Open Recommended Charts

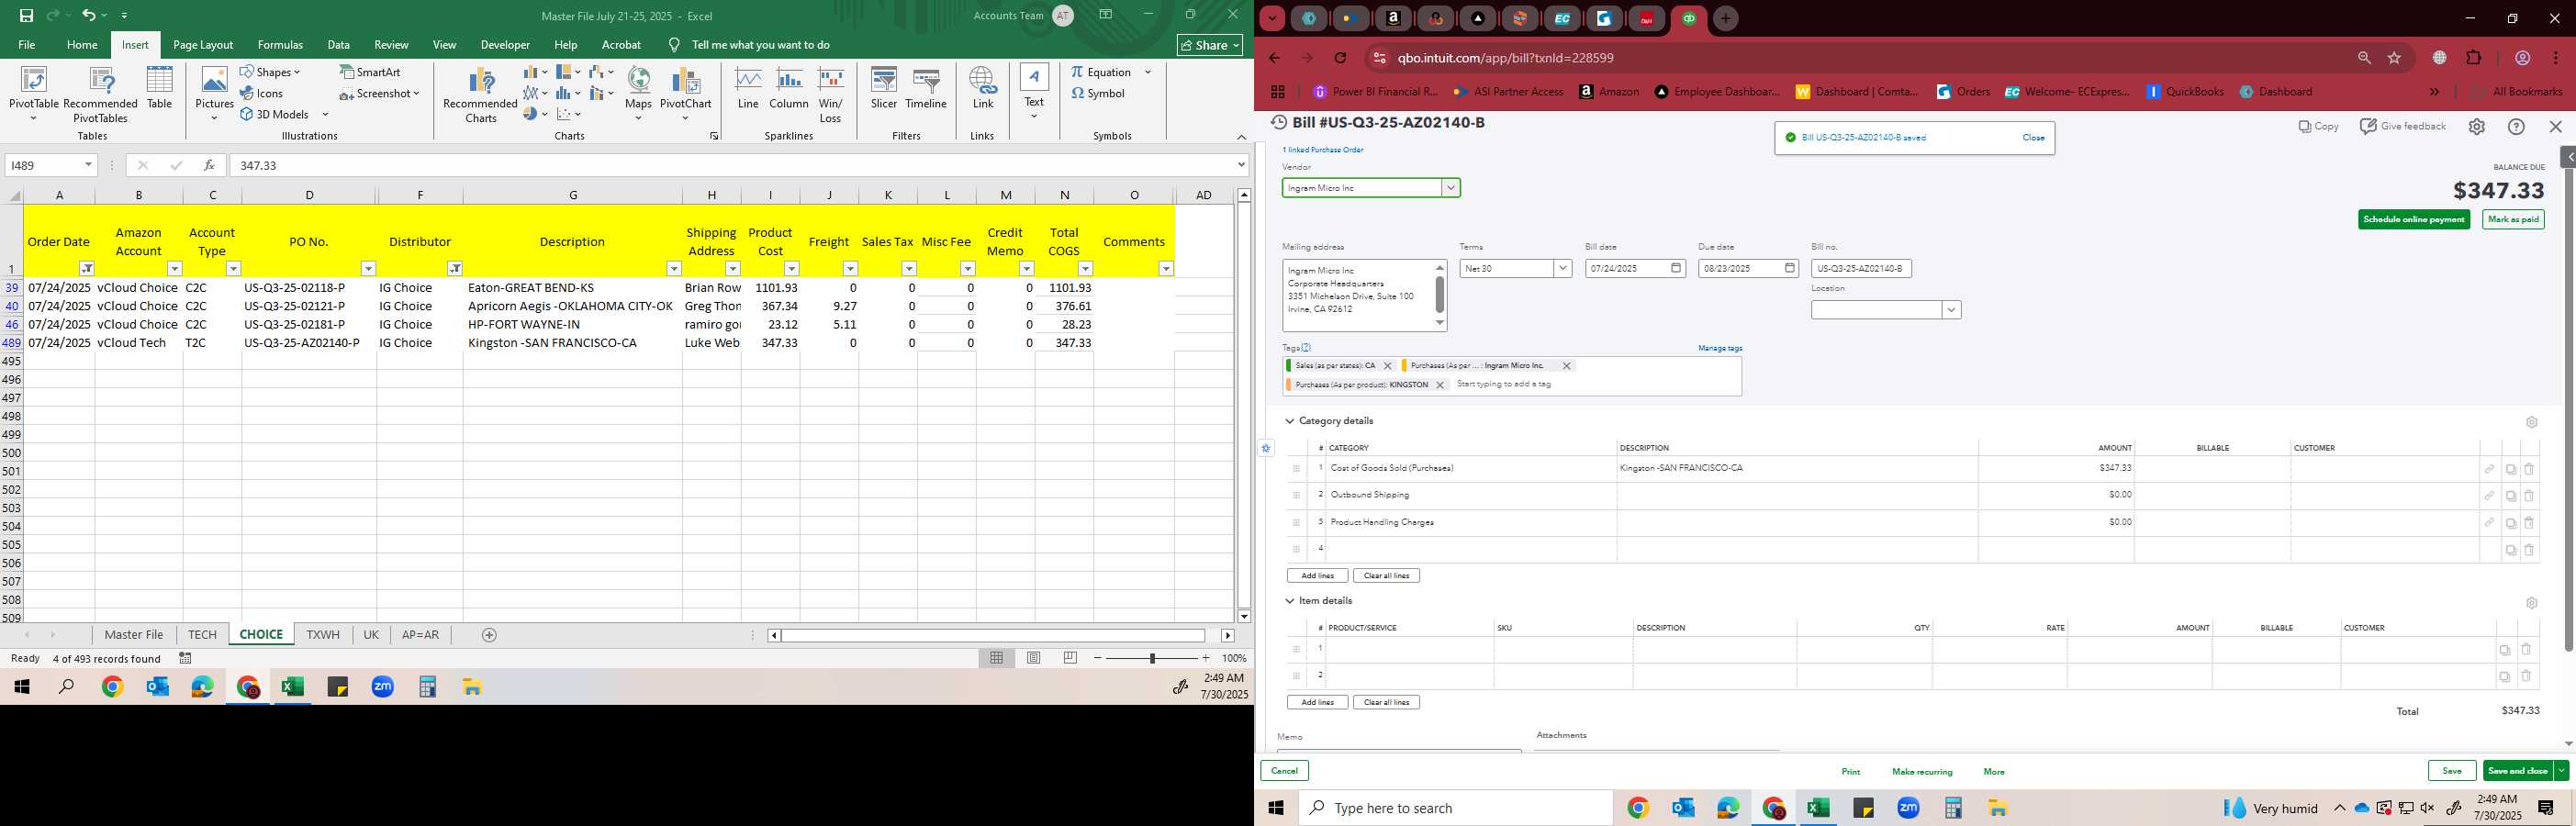coord(480,94)
